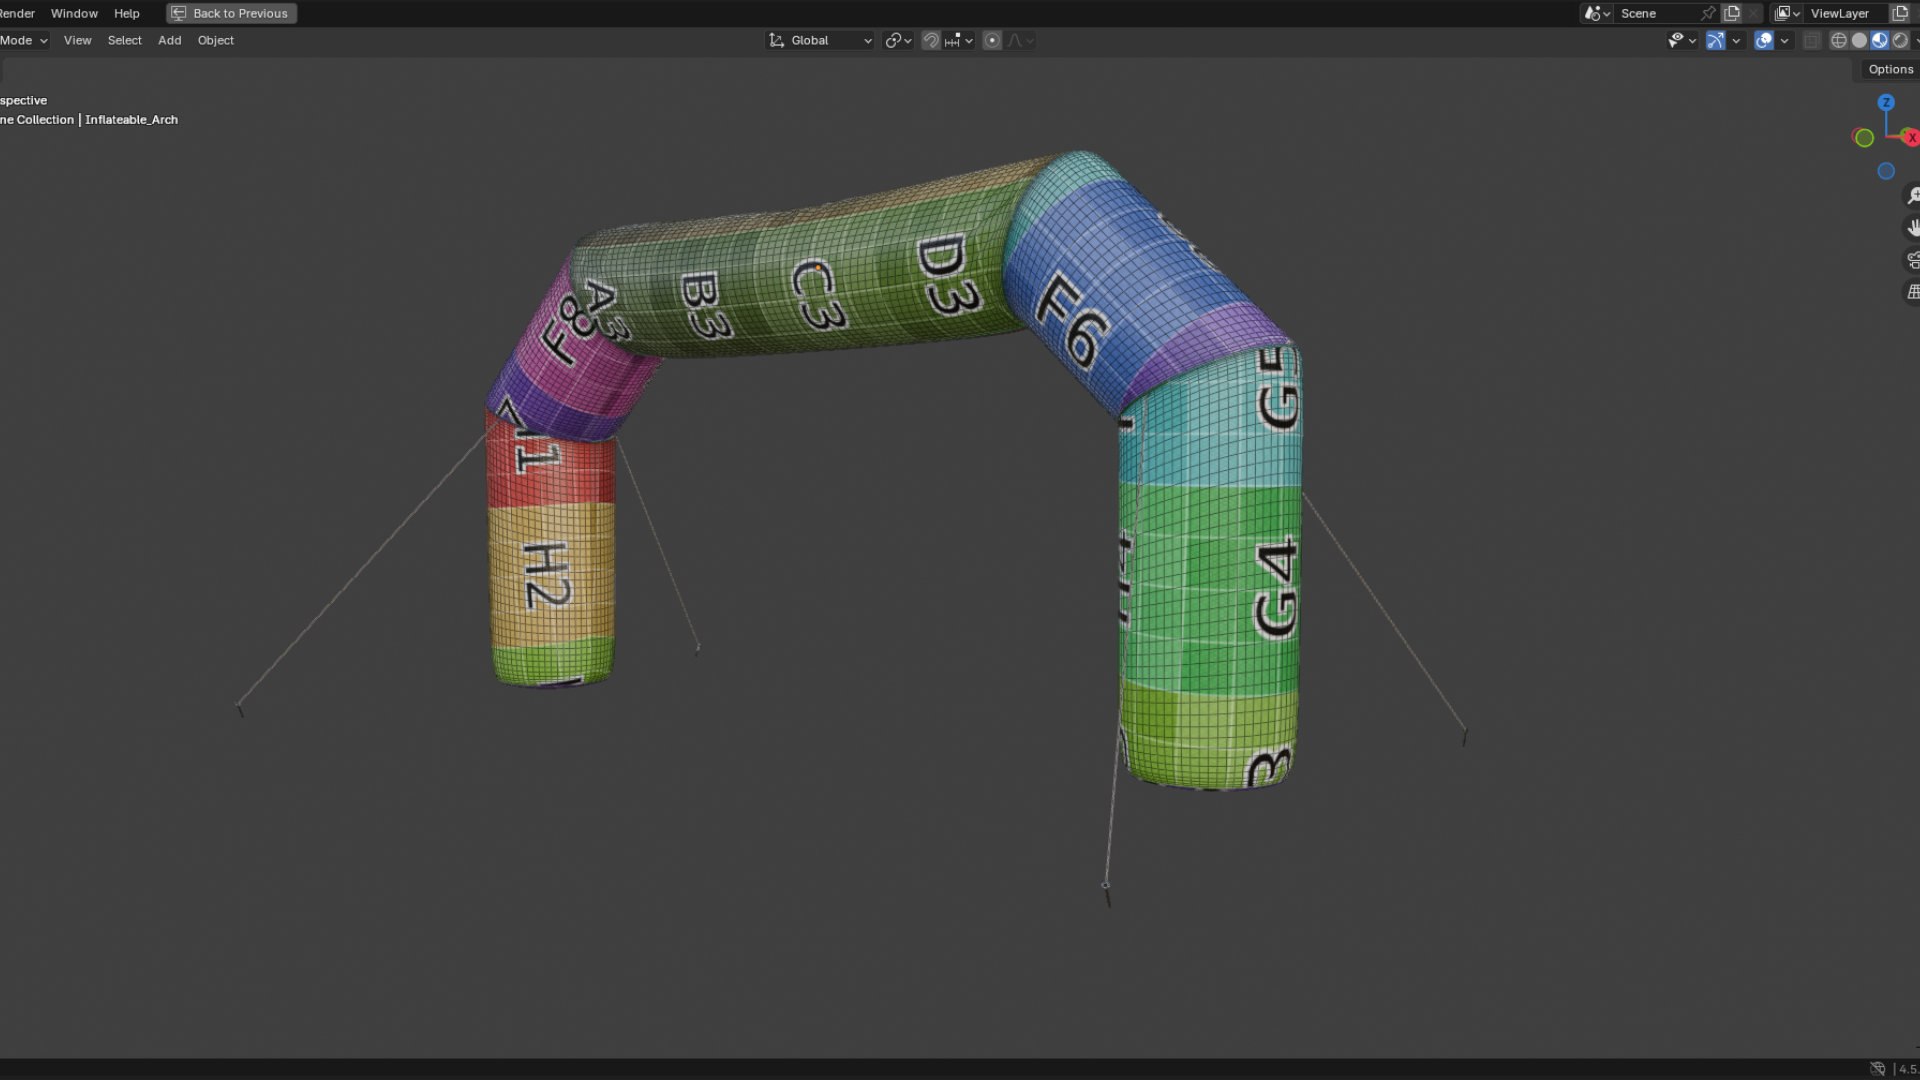The width and height of the screenshot is (1920, 1080).
Task: Open the Add menu
Action: click(x=170, y=40)
